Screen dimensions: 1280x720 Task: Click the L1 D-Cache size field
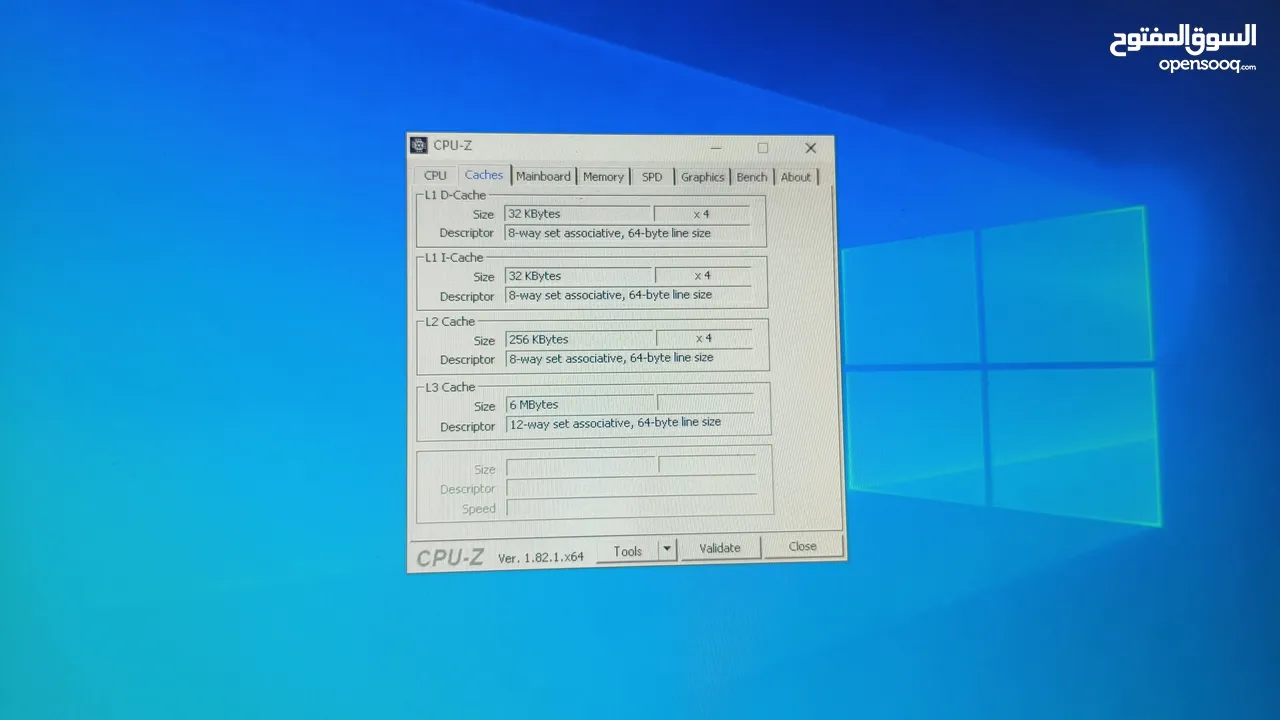click(x=577, y=214)
